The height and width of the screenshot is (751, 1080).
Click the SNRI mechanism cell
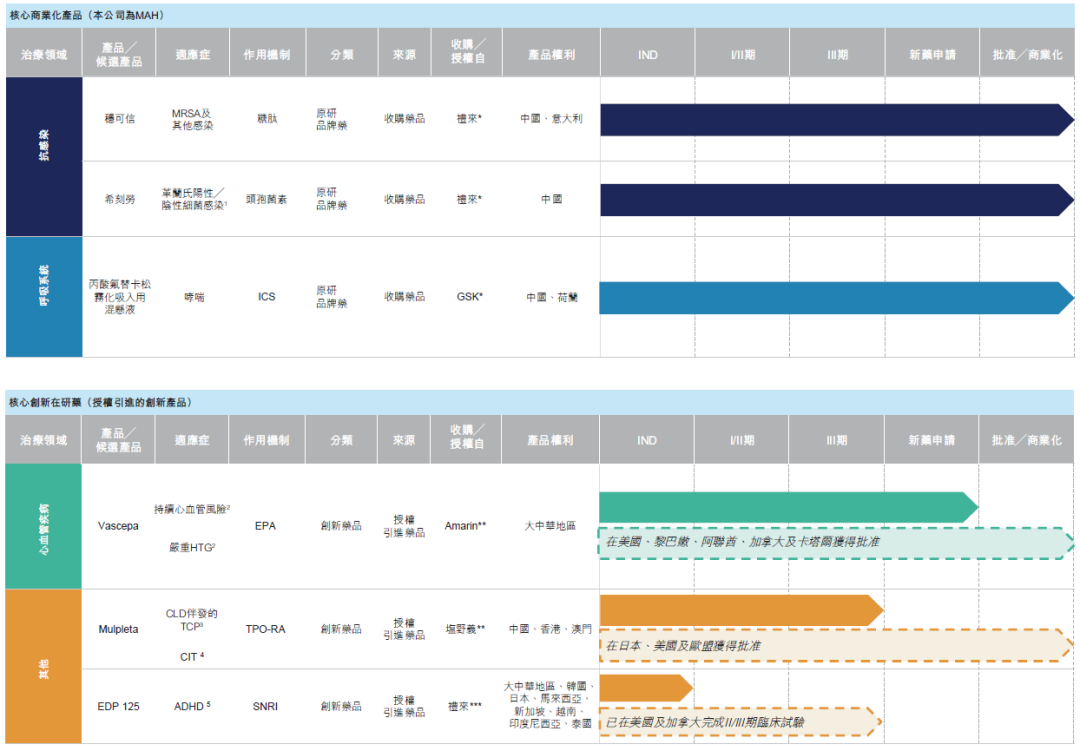(x=266, y=706)
